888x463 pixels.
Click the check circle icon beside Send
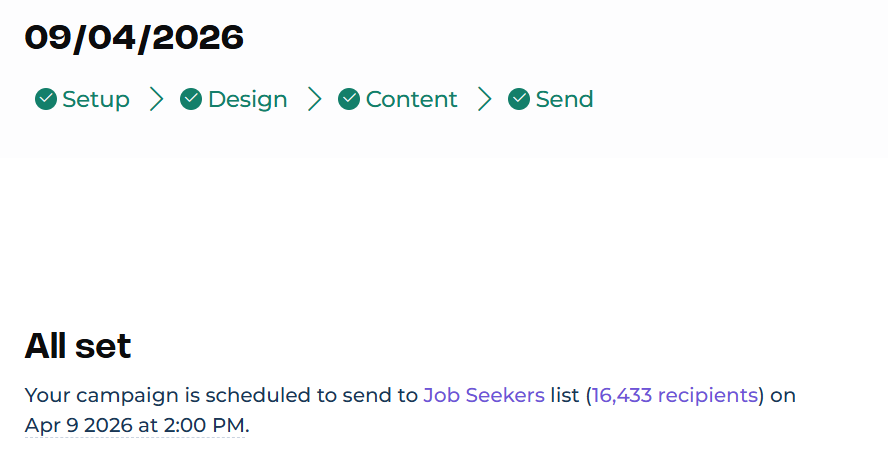519,99
